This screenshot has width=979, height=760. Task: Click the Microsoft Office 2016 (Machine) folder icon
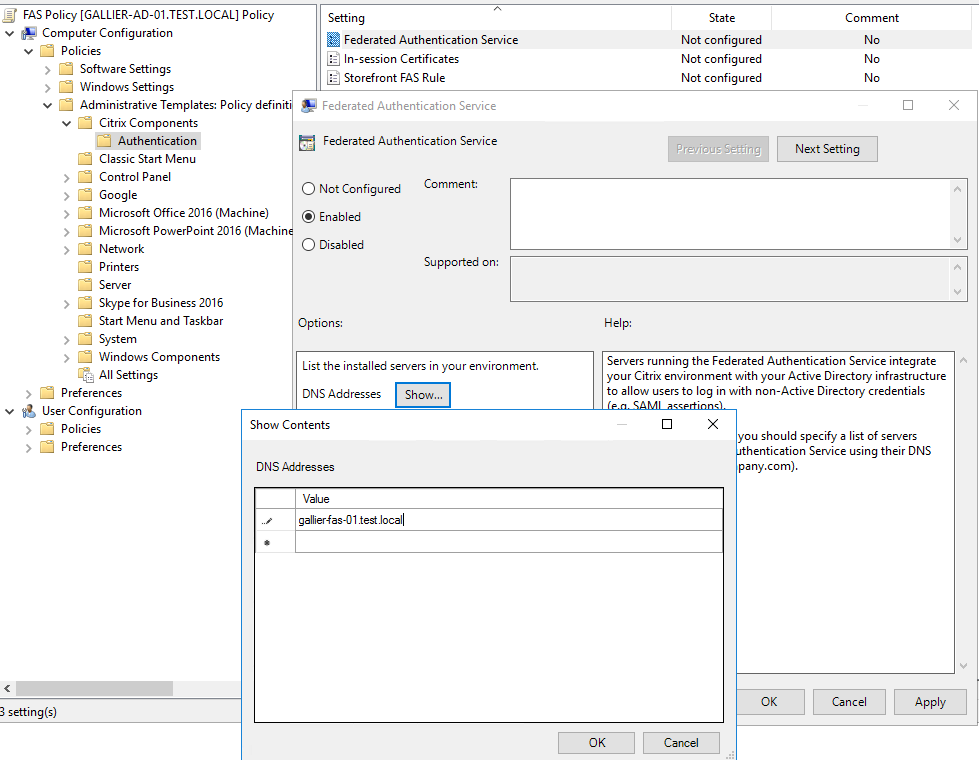(x=86, y=213)
